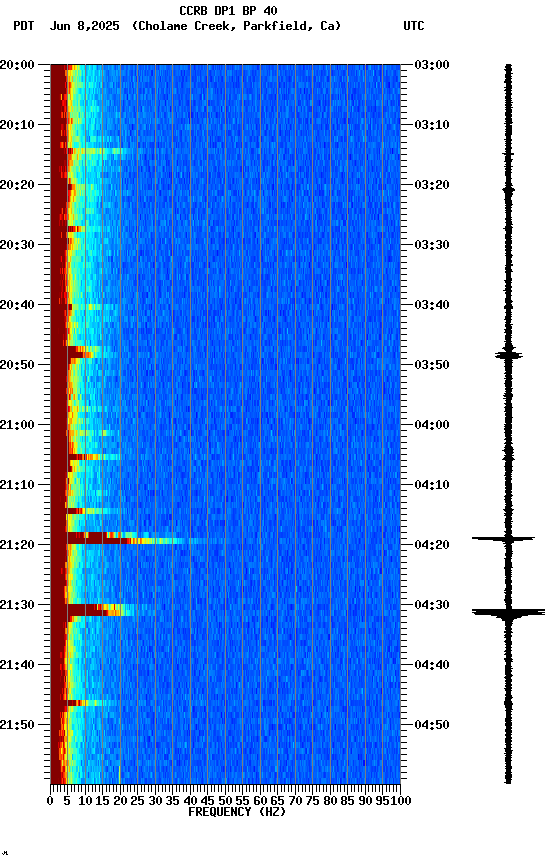The image size is (552, 864).
Task: Click the 25 Hz frequency axis tick label
Action: click(138, 801)
